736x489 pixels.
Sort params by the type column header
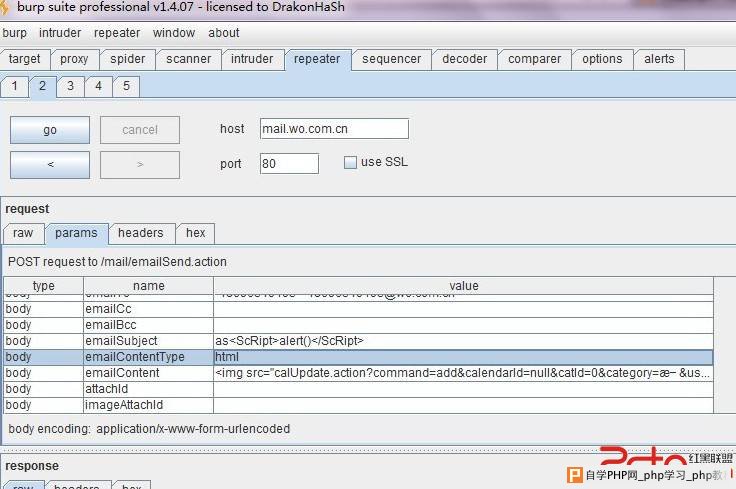click(x=44, y=286)
